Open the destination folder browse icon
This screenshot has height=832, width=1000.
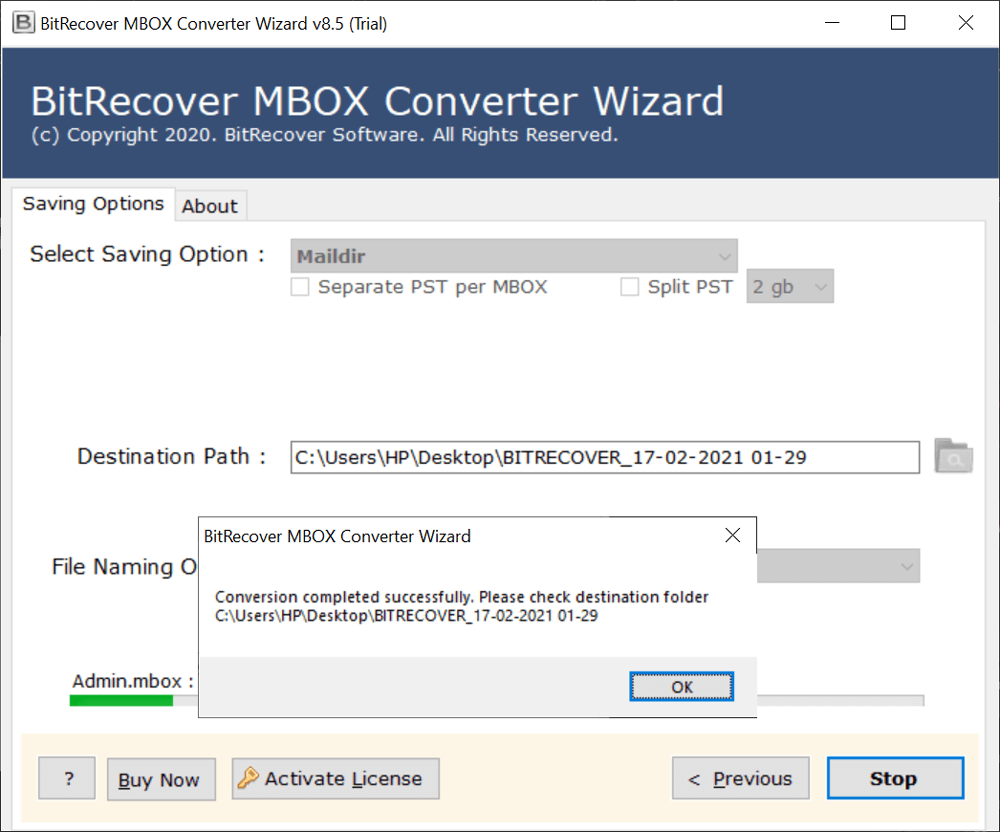[953, 456]
